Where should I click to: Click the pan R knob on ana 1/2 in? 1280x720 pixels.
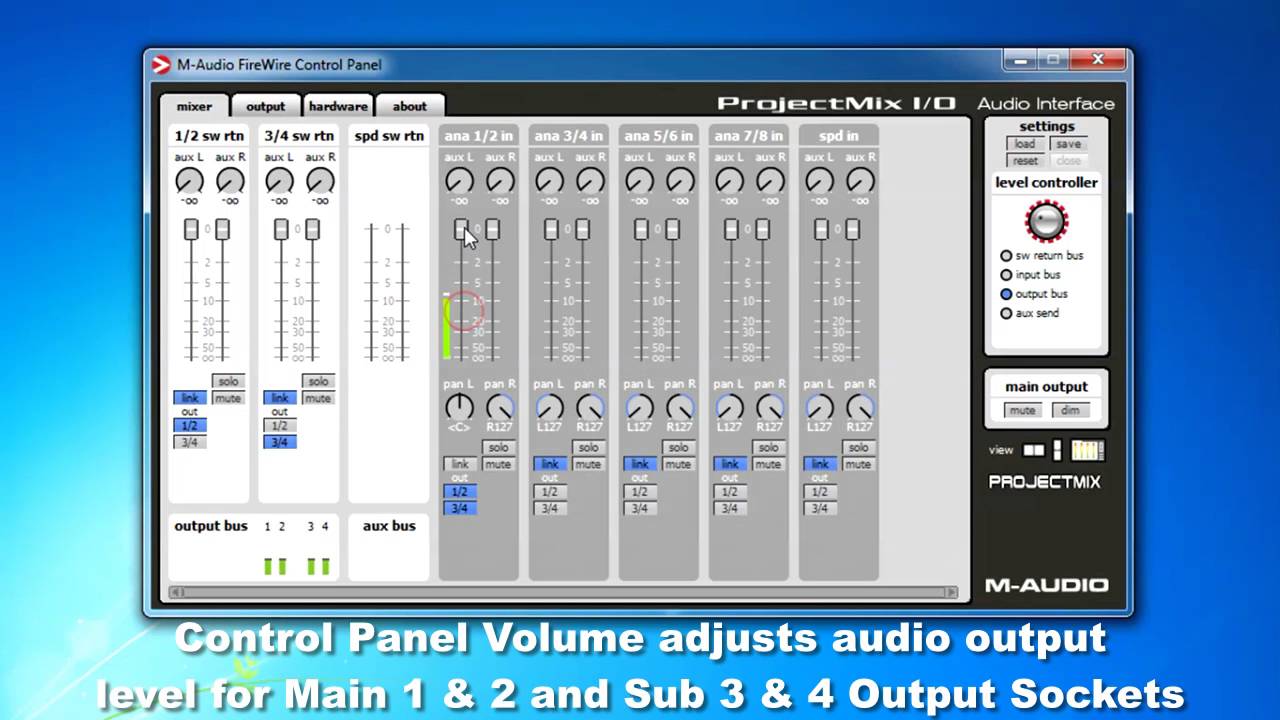coord(500,407)
